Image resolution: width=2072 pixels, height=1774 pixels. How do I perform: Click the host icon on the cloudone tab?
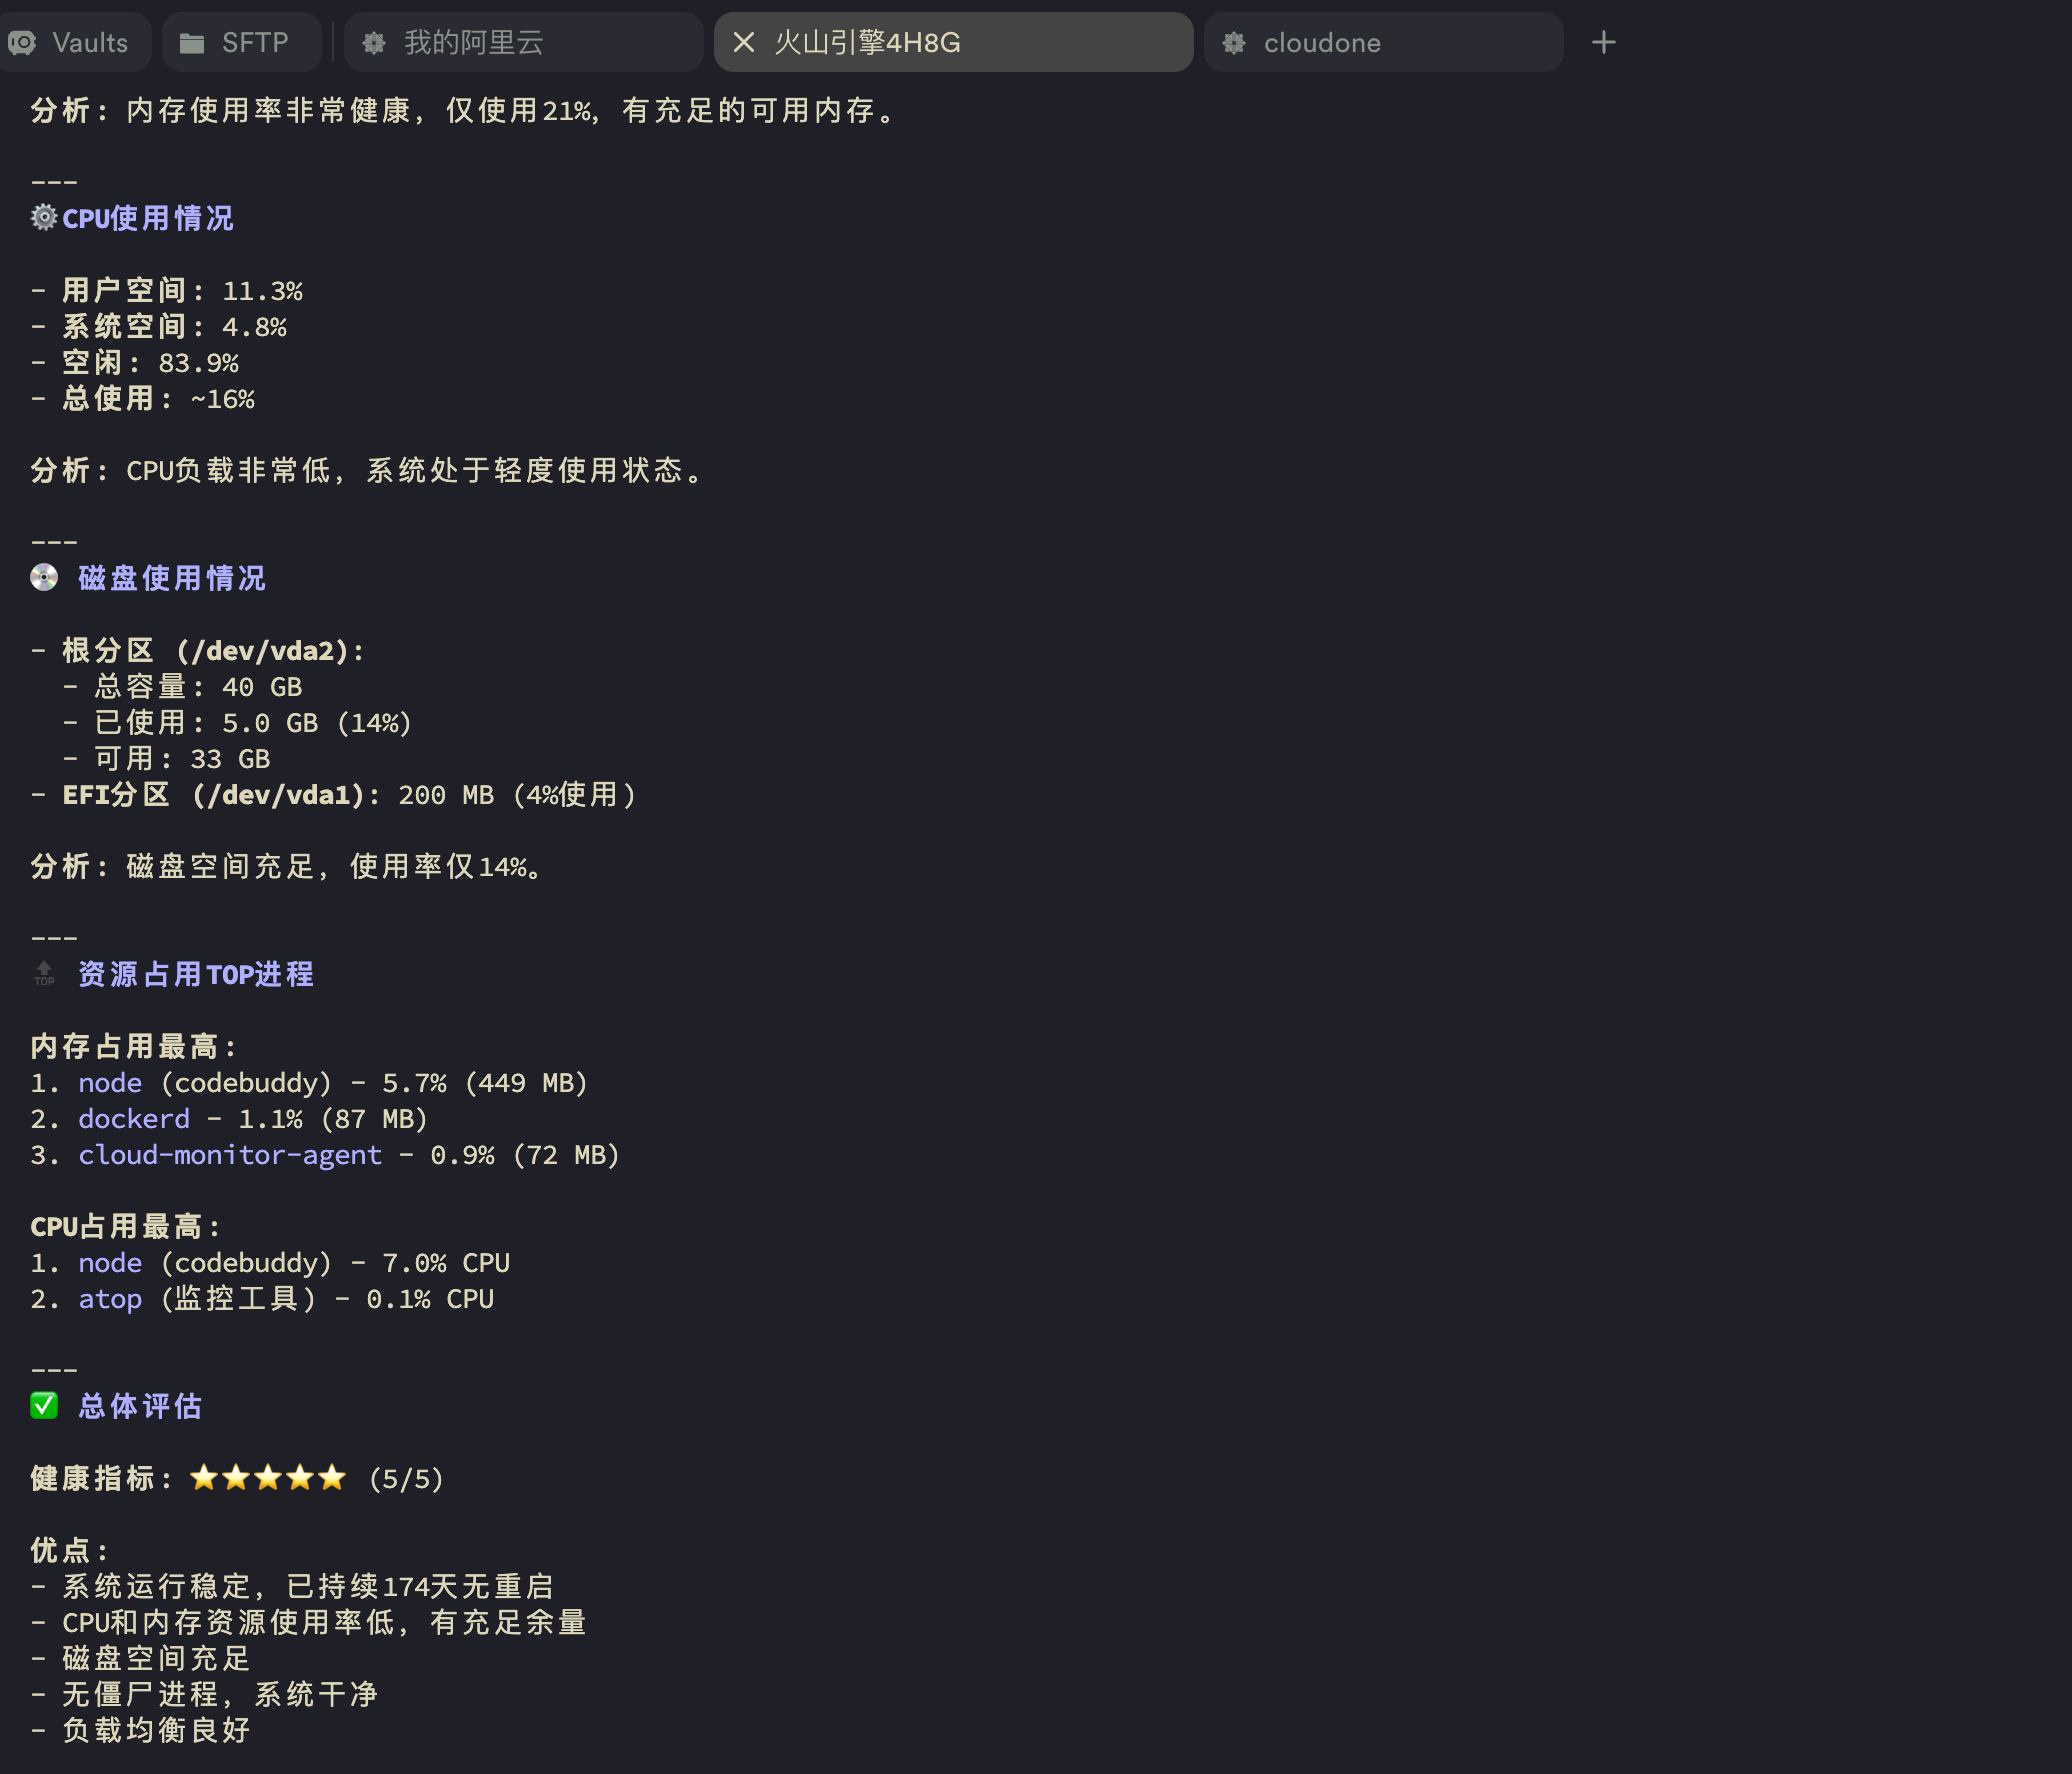coord(1233,42)
